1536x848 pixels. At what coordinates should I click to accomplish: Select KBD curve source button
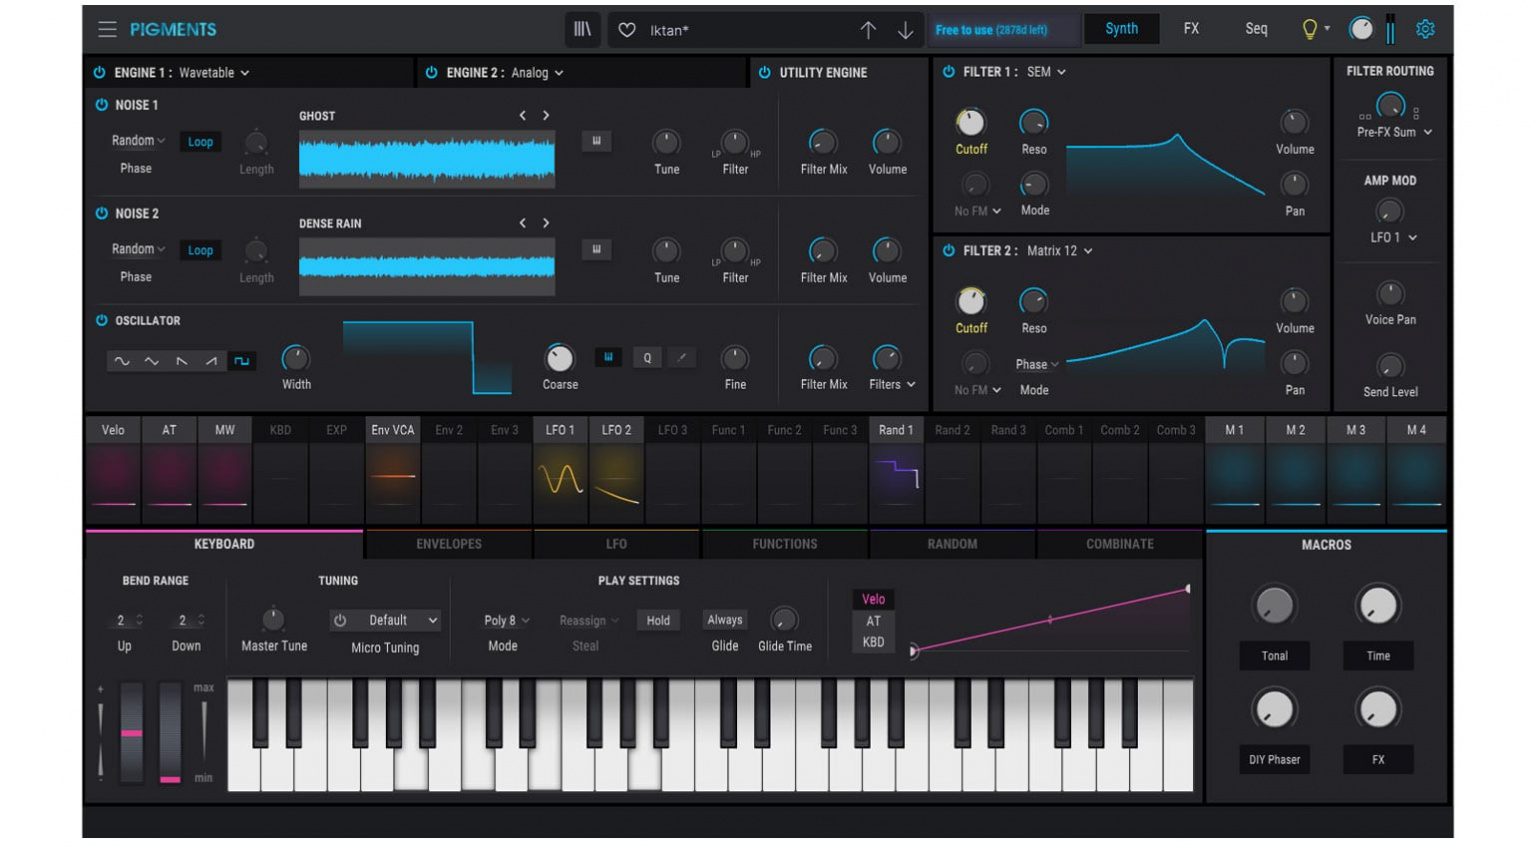click(x=873, y=642)
